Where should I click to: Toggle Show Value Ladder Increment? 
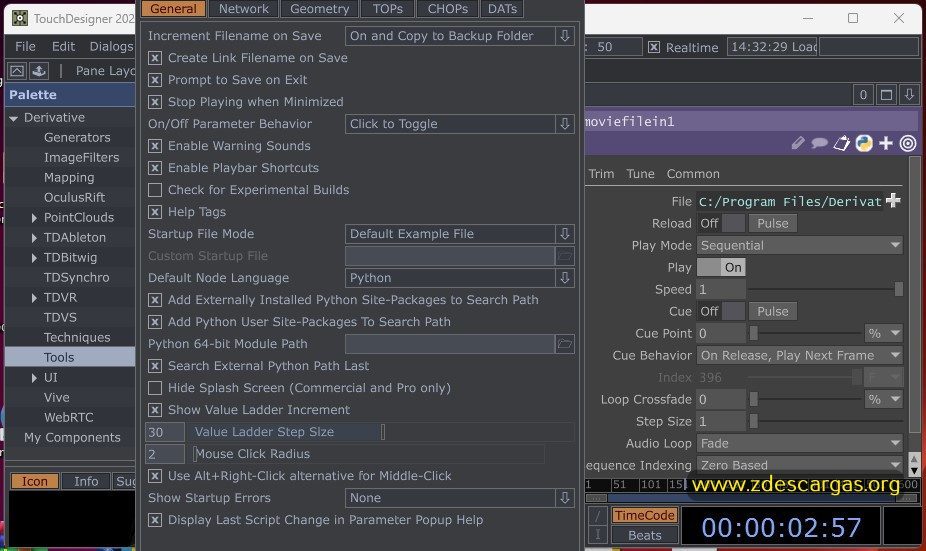155,410
